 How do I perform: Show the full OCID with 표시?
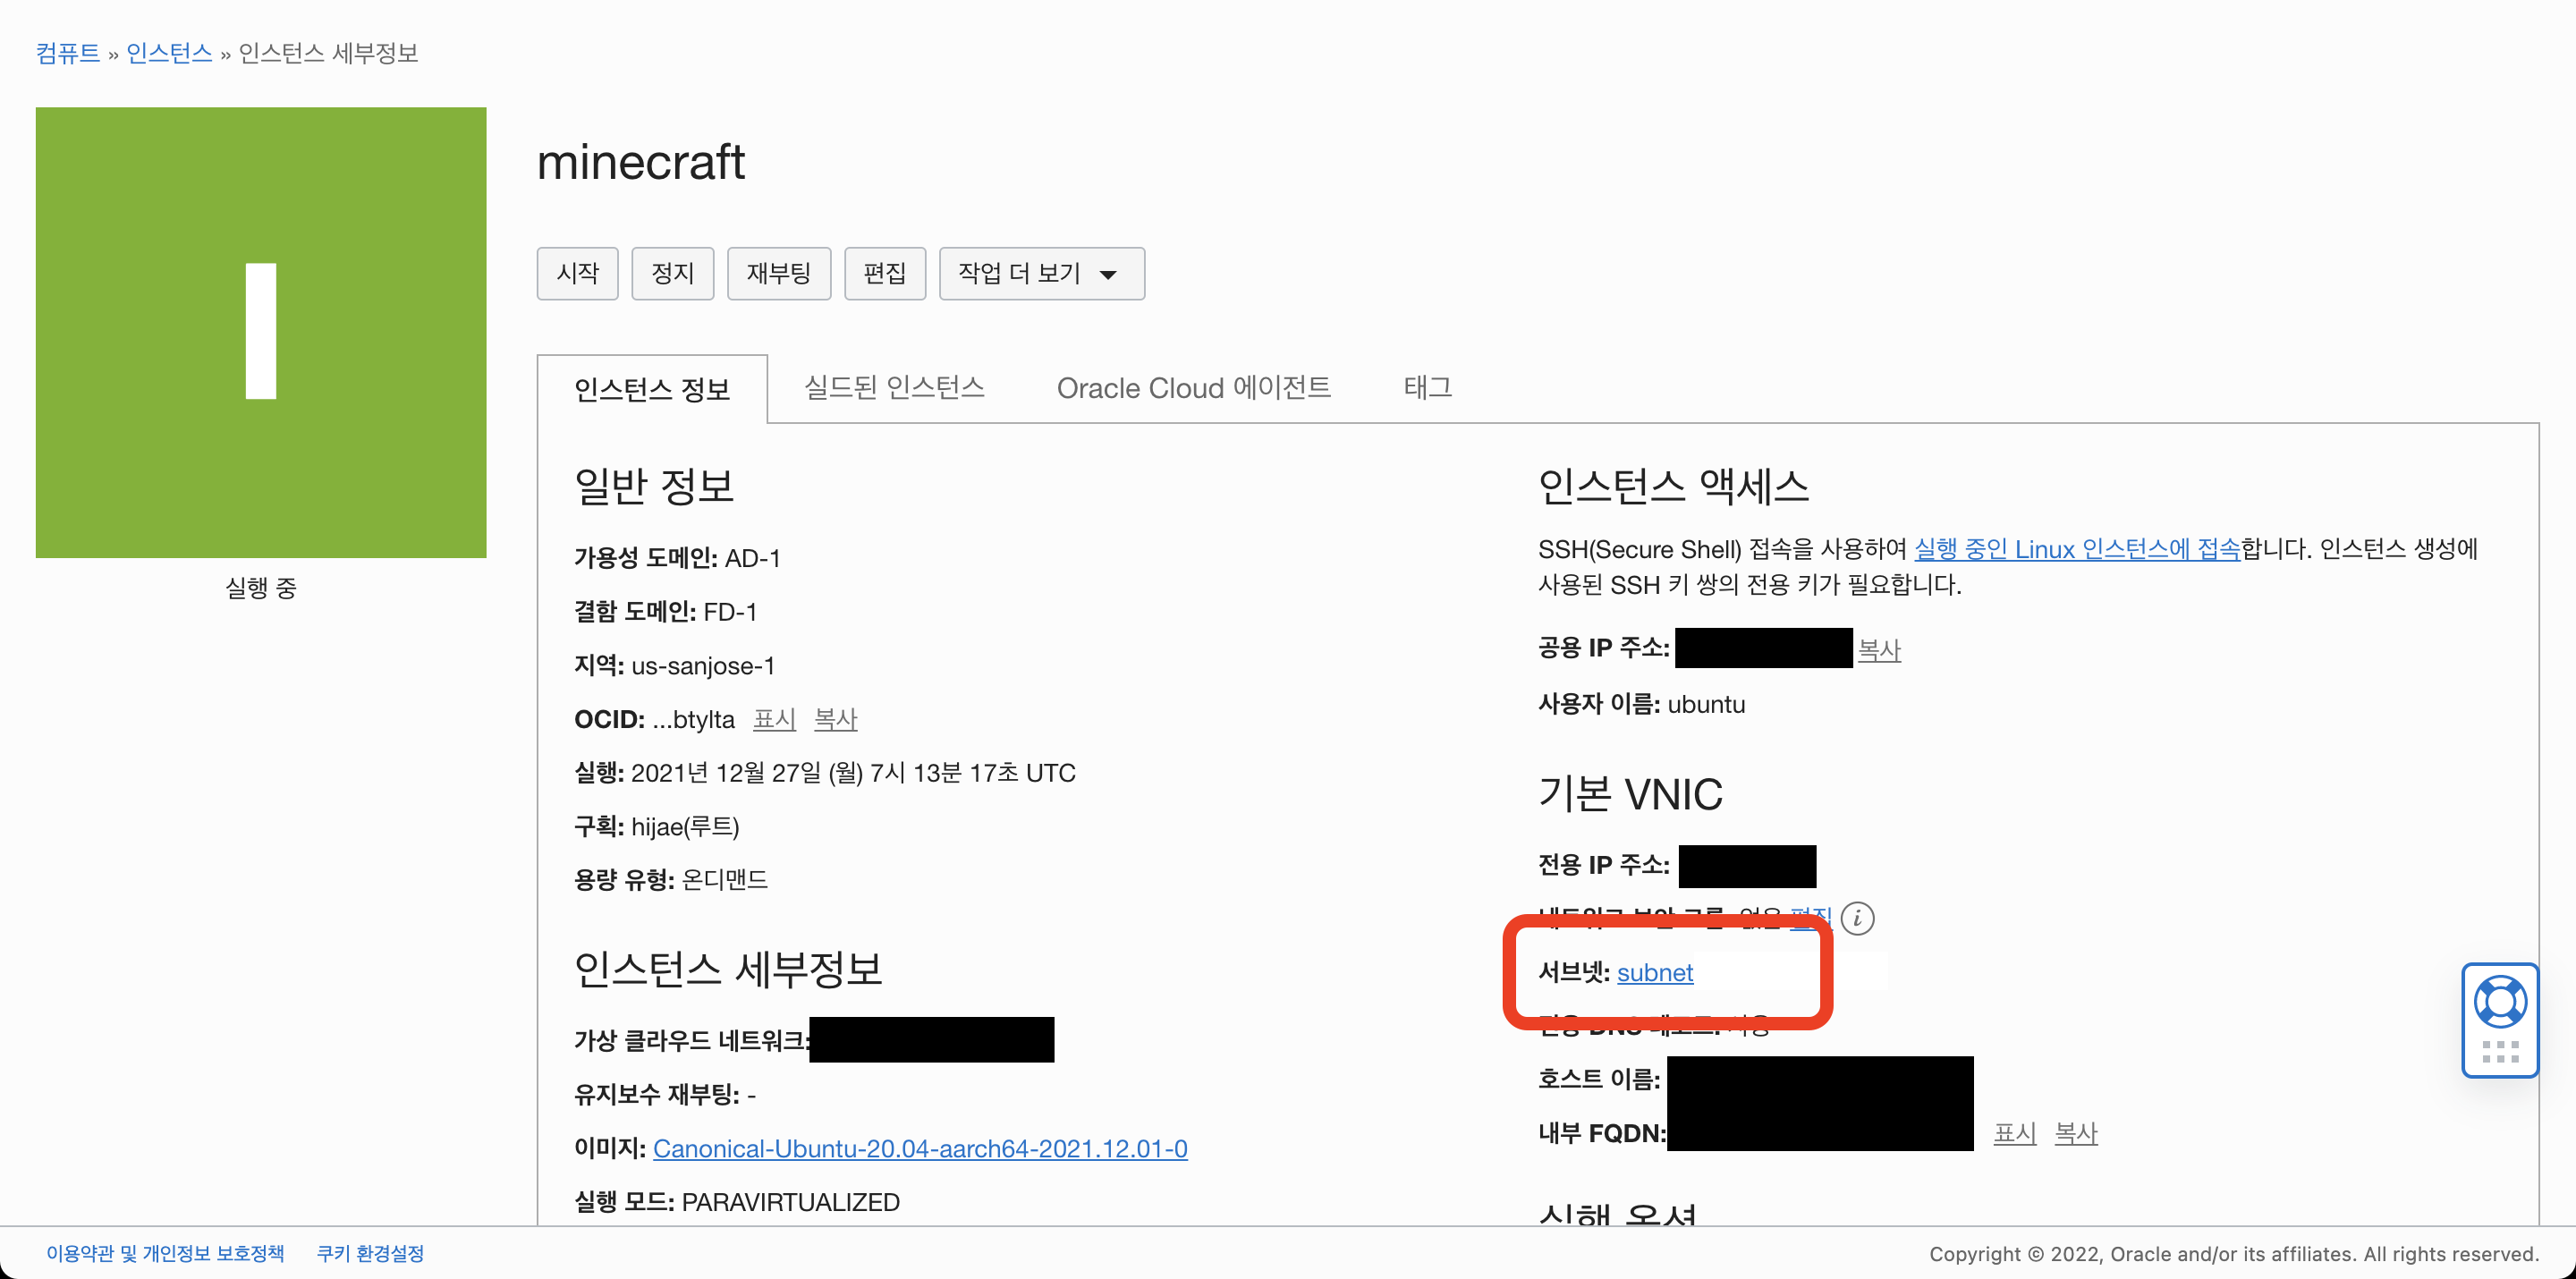[x=774, y=719]
